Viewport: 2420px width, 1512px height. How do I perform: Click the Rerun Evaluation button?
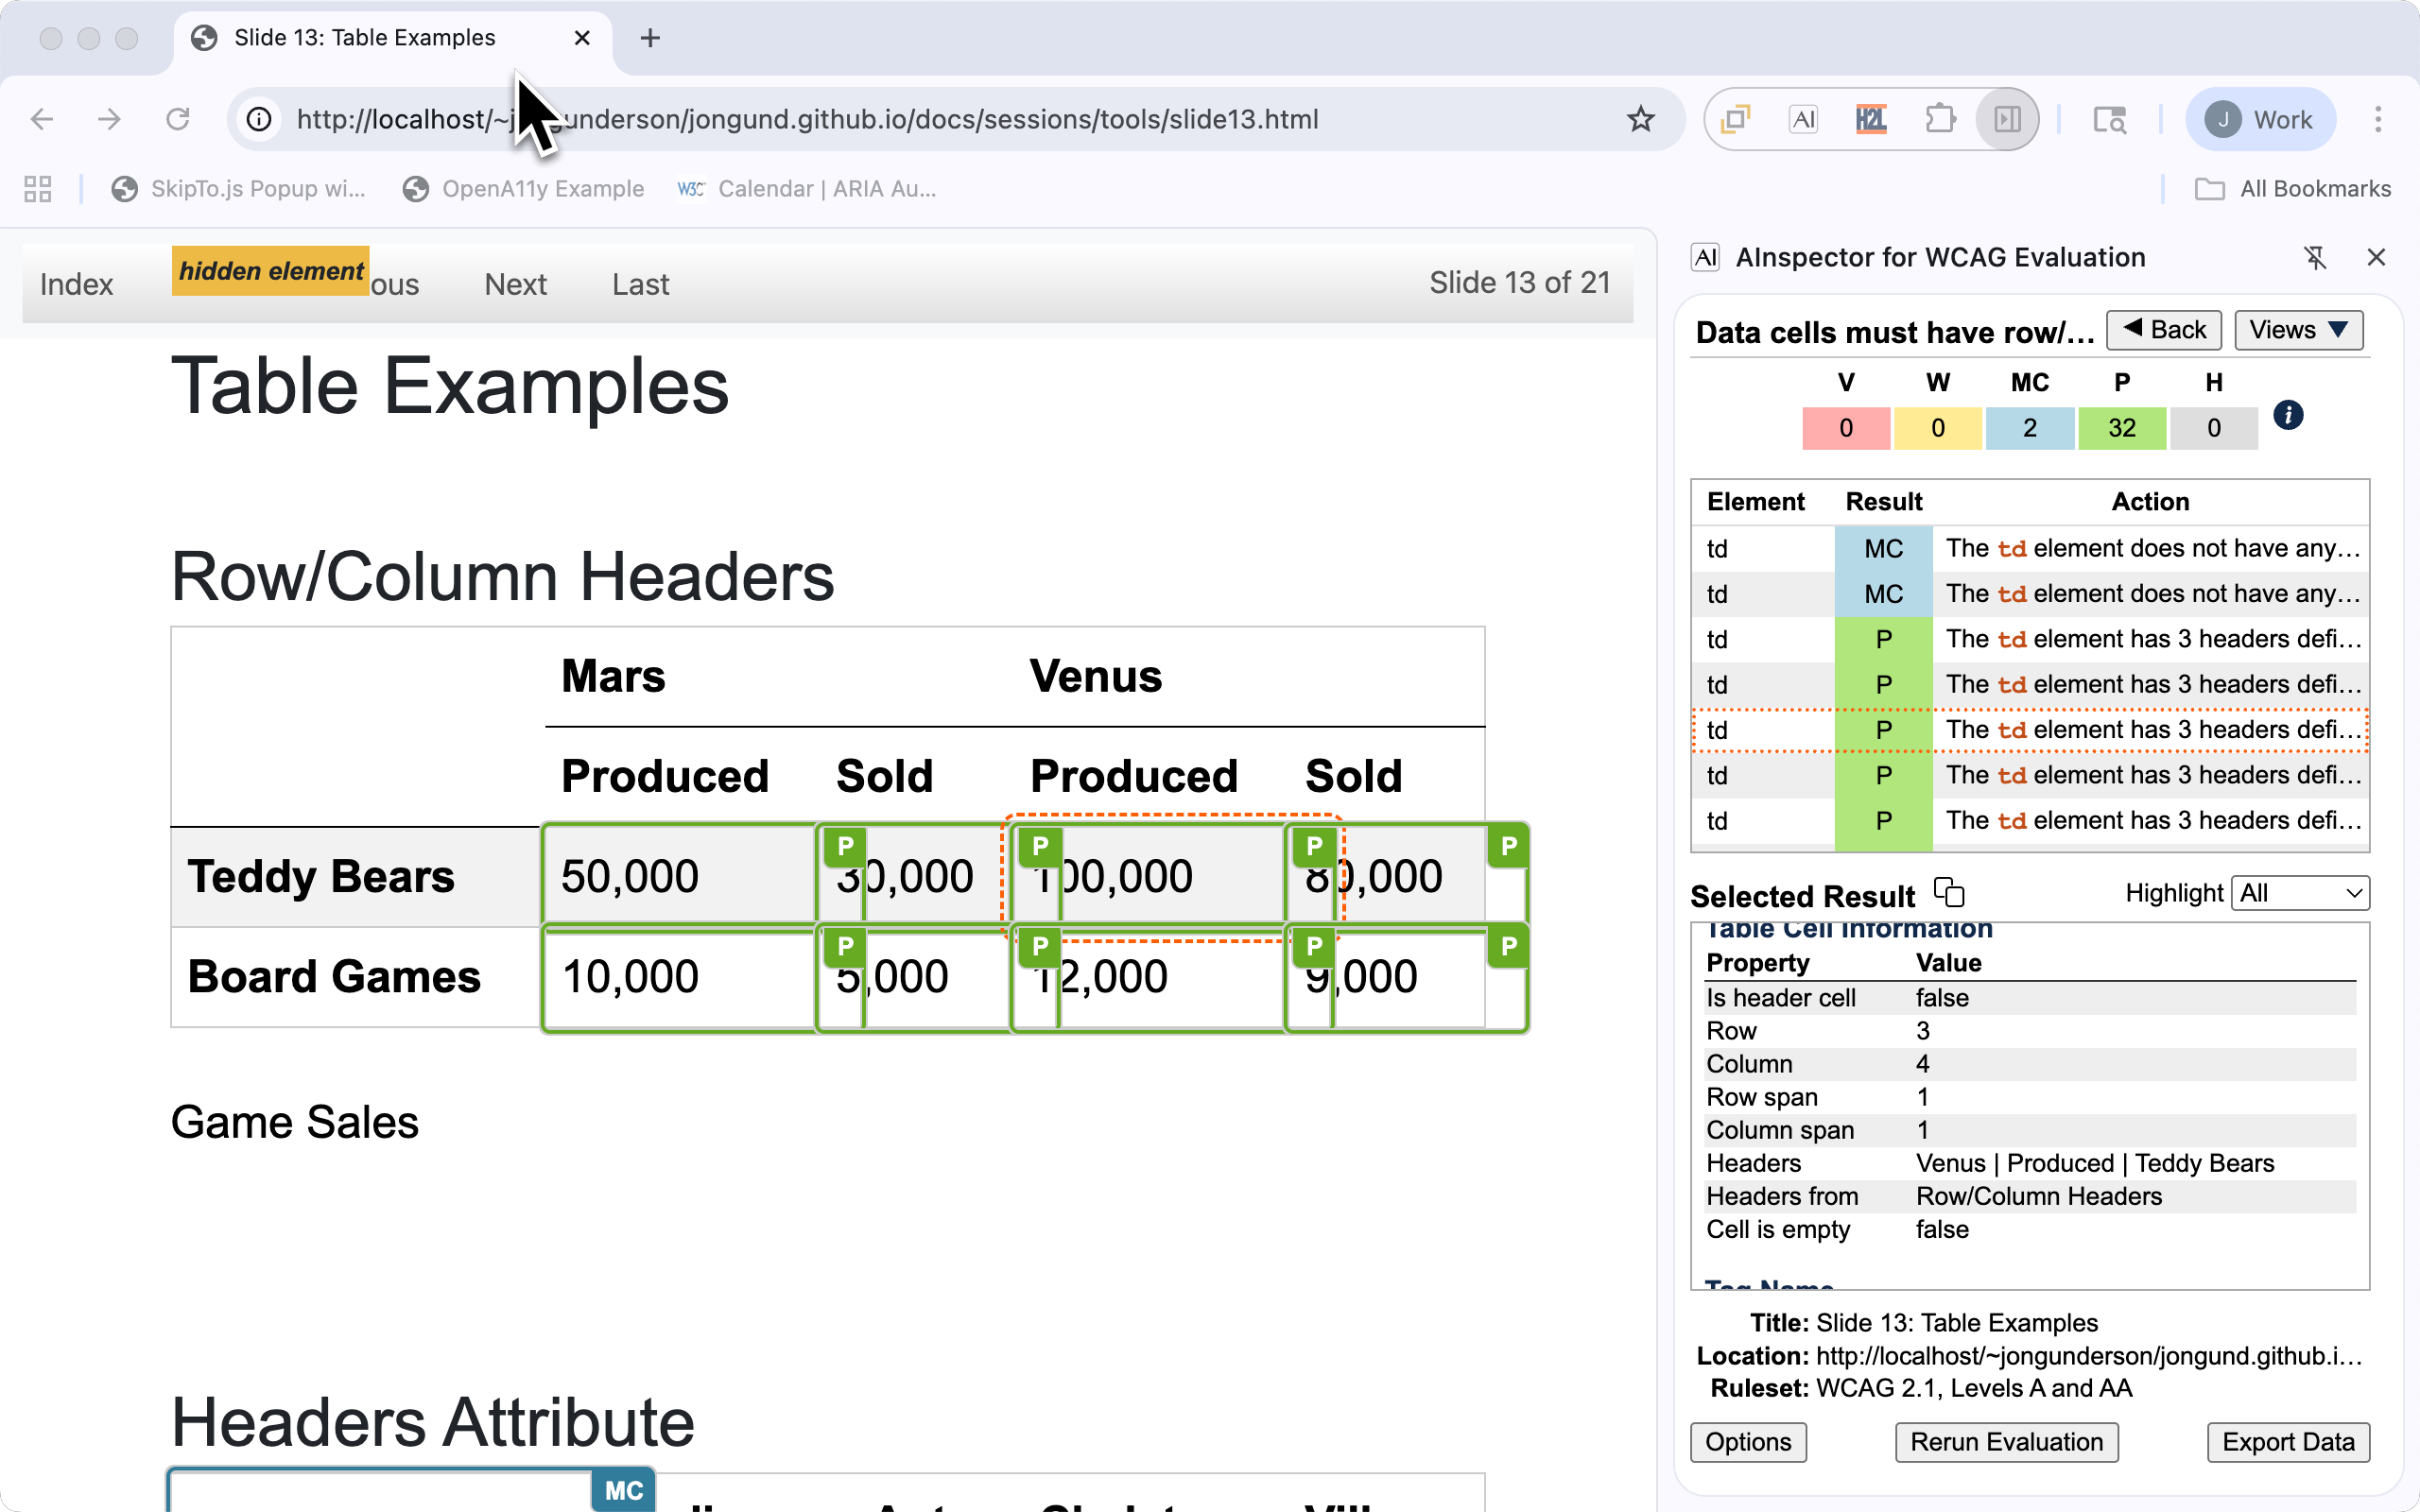tap(2006, 1442)
